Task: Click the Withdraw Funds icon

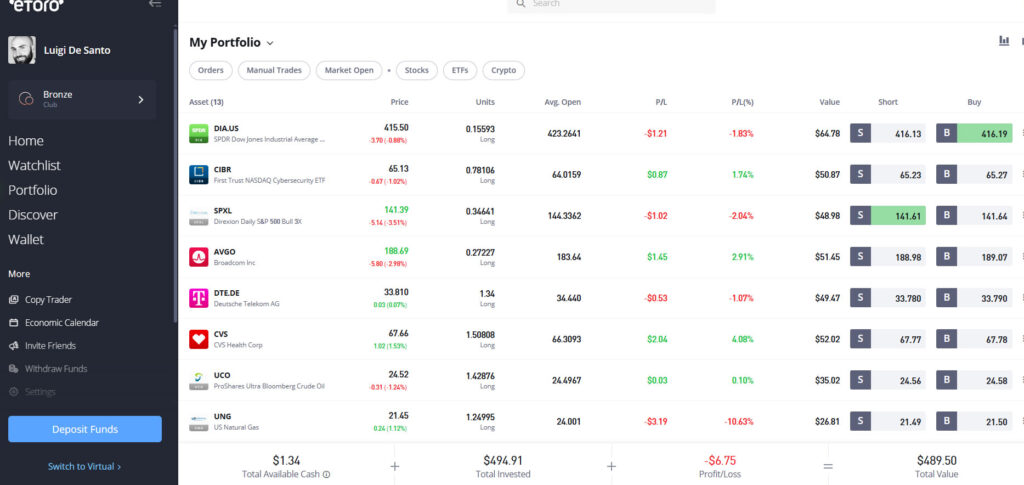Action: pos(14,369)
